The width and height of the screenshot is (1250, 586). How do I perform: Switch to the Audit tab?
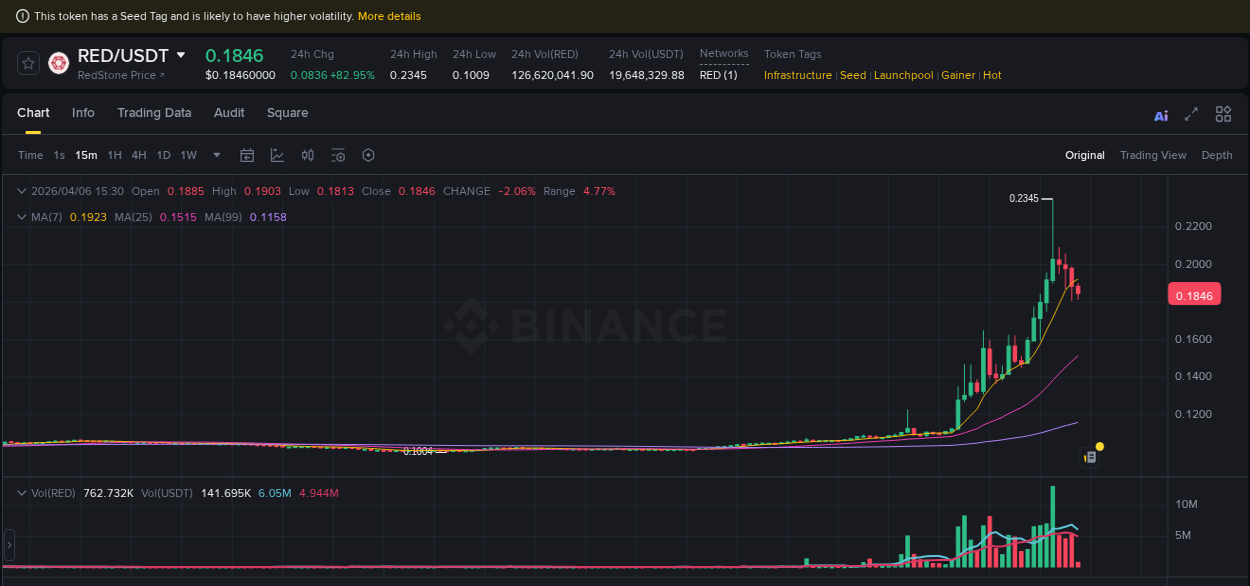click(x=229, y=113)
